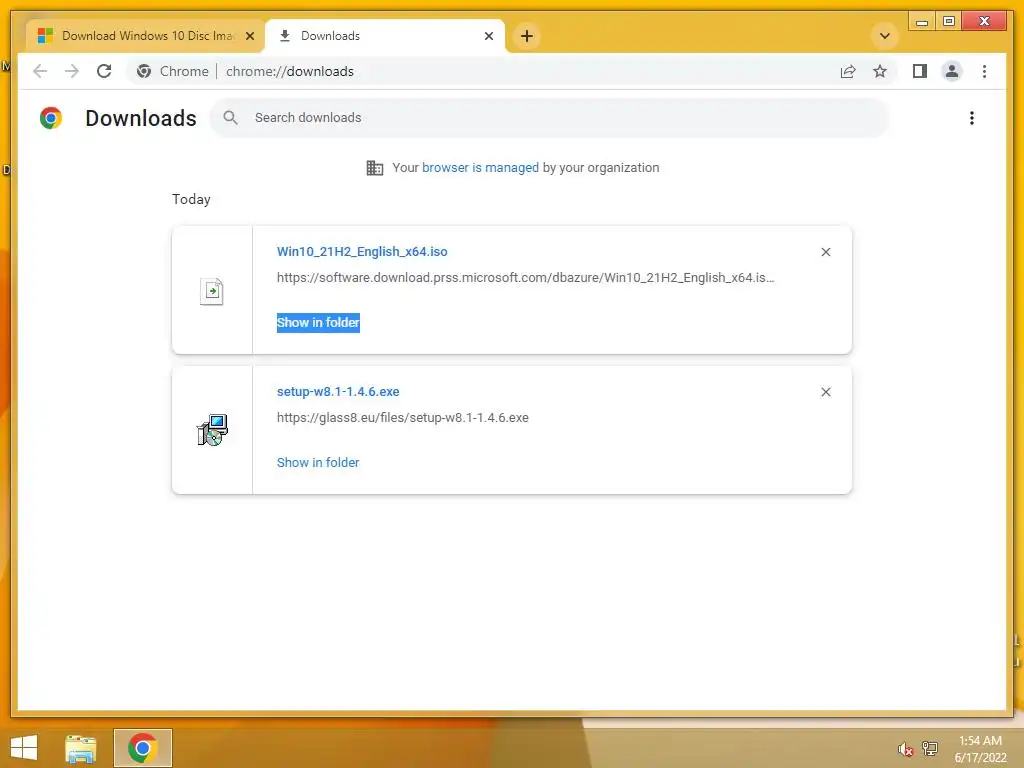
Task: Click the browser forward arrow
Action: click(x=72, y=71)
